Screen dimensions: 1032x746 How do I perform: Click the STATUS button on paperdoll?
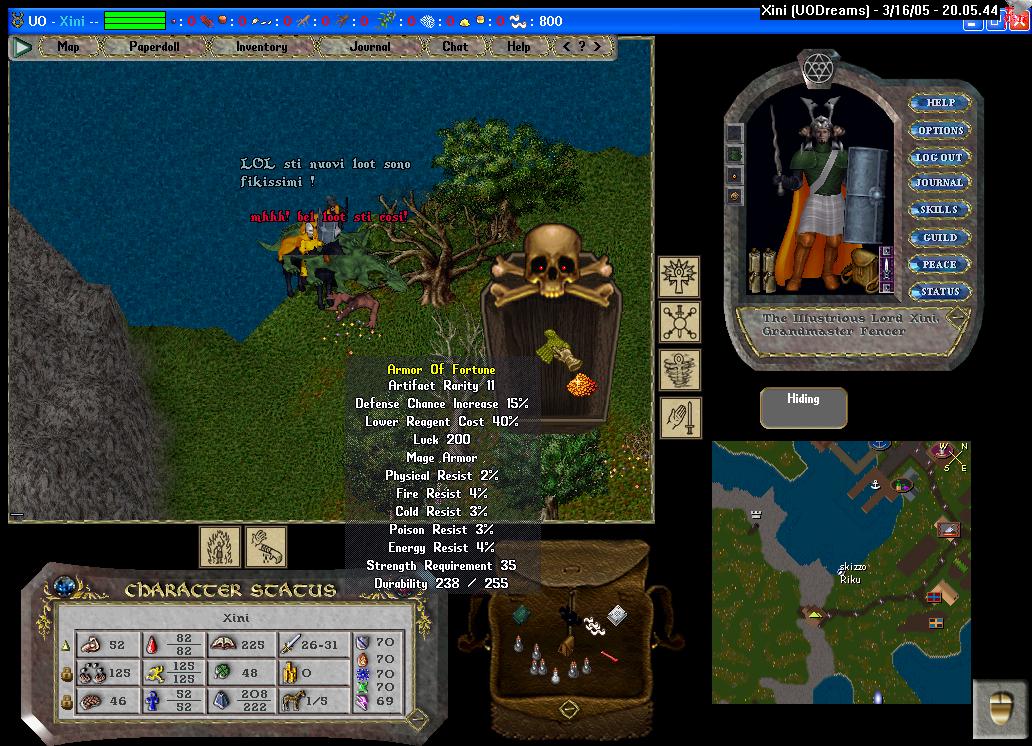pos(940,292)
